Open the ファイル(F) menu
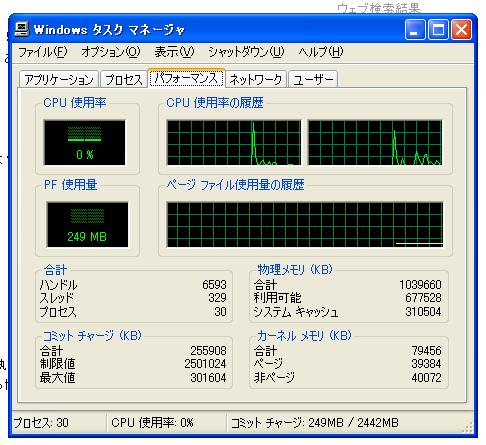Image resolution: width=486 pixels, height=445 pixels. 43,52
